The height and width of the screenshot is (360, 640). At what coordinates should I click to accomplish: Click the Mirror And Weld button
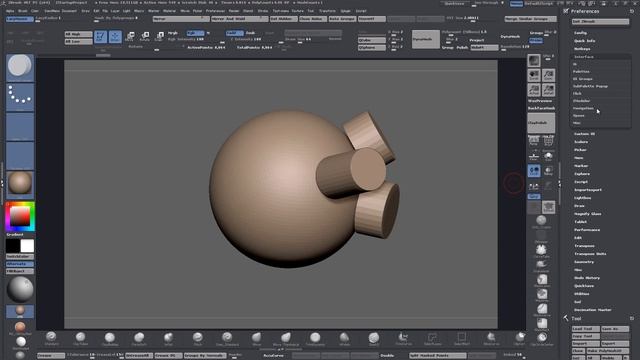coord(240,19)
